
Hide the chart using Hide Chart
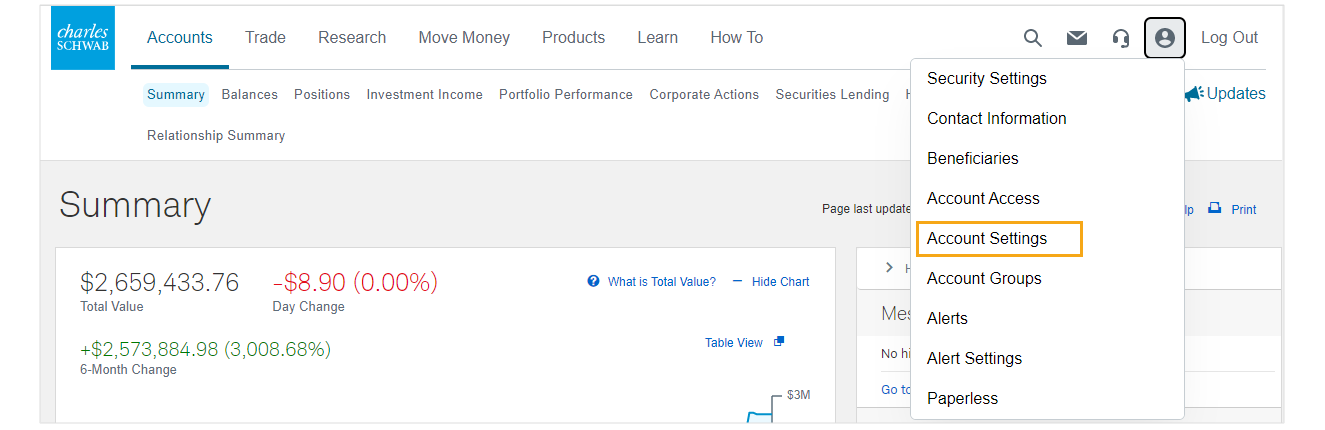(771, 282)
